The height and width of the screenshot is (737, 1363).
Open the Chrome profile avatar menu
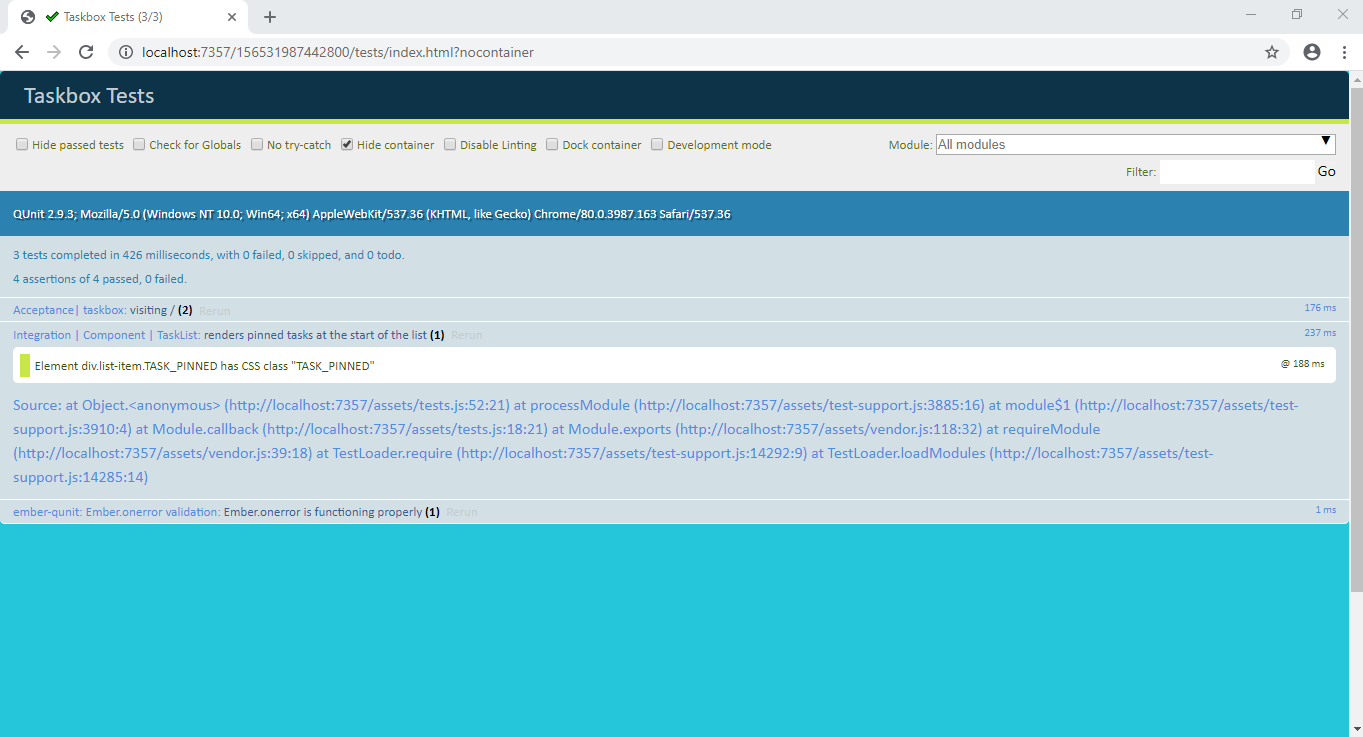tap(1312, 52)
